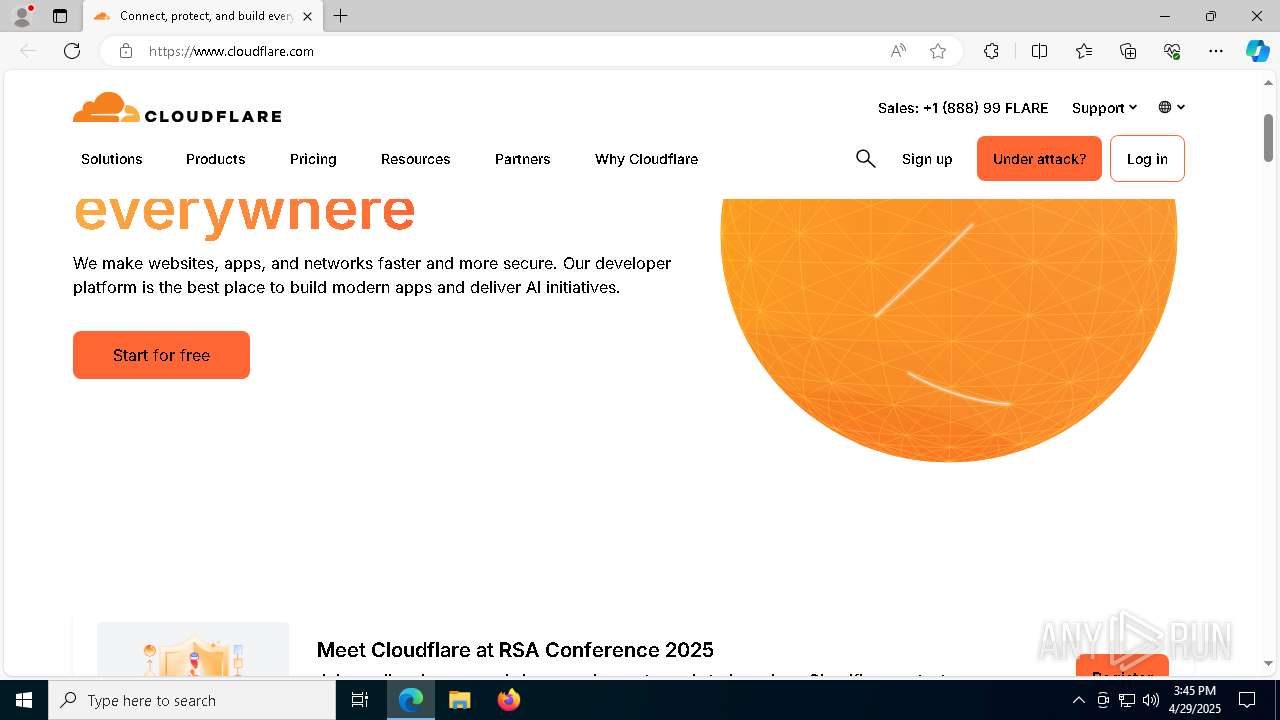
Task: Open the notification center icon
Action: pyautogui.click(x=1247, y=700)
